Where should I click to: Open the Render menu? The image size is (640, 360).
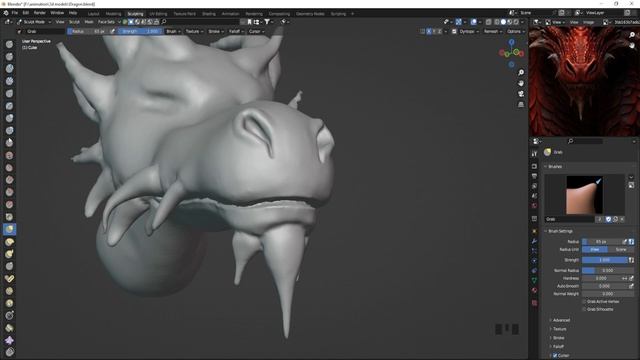click(x=40, y=13)
